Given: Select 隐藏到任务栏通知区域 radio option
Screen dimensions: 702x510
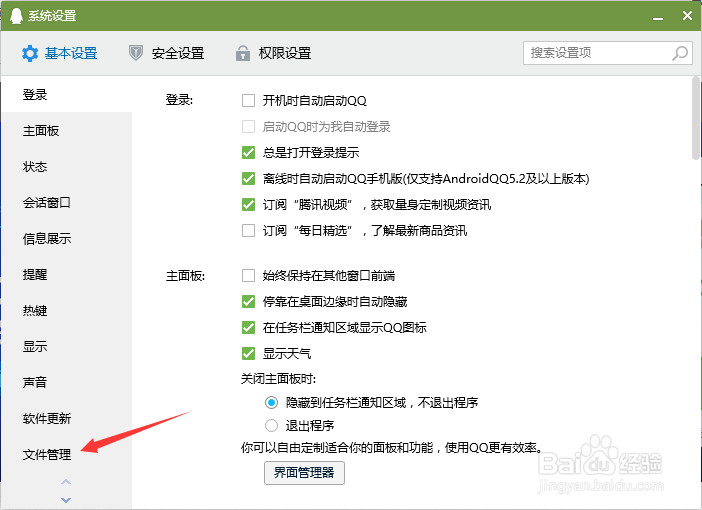Looking at the screenshot, I should pyautogui.click(x=271, y=403).
